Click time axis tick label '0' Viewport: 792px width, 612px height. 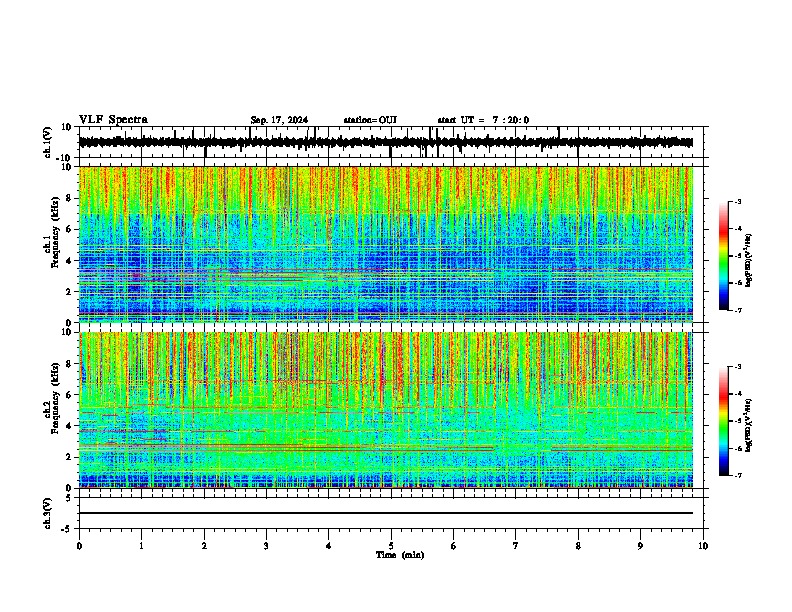(x=79, y=546)
